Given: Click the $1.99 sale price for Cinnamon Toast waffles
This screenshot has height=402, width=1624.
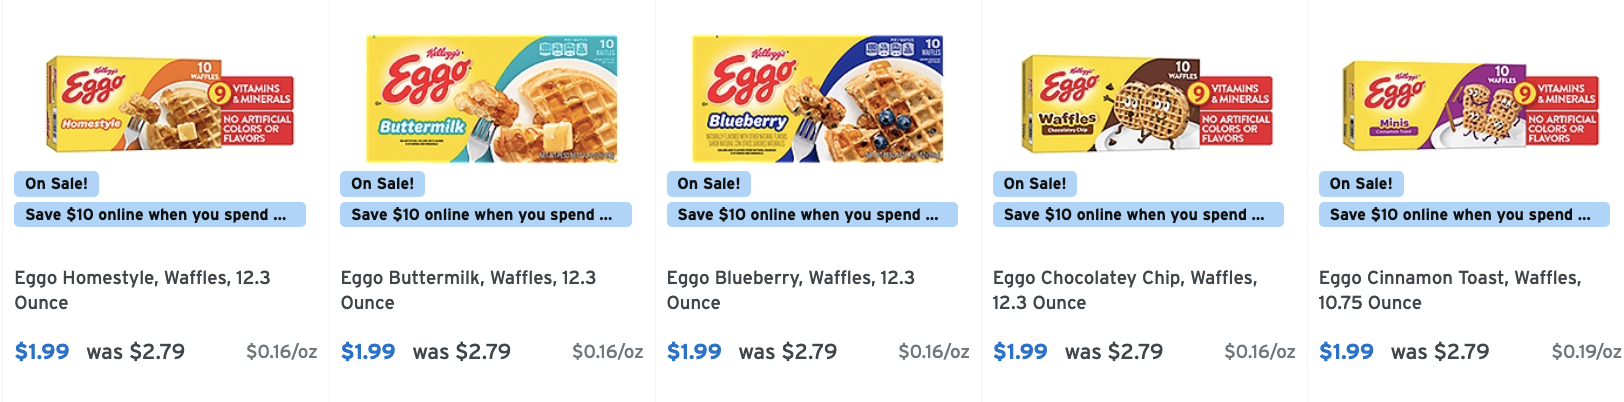Looking at the screenshot, I should pyautogui.click(x=1346, y=352).
